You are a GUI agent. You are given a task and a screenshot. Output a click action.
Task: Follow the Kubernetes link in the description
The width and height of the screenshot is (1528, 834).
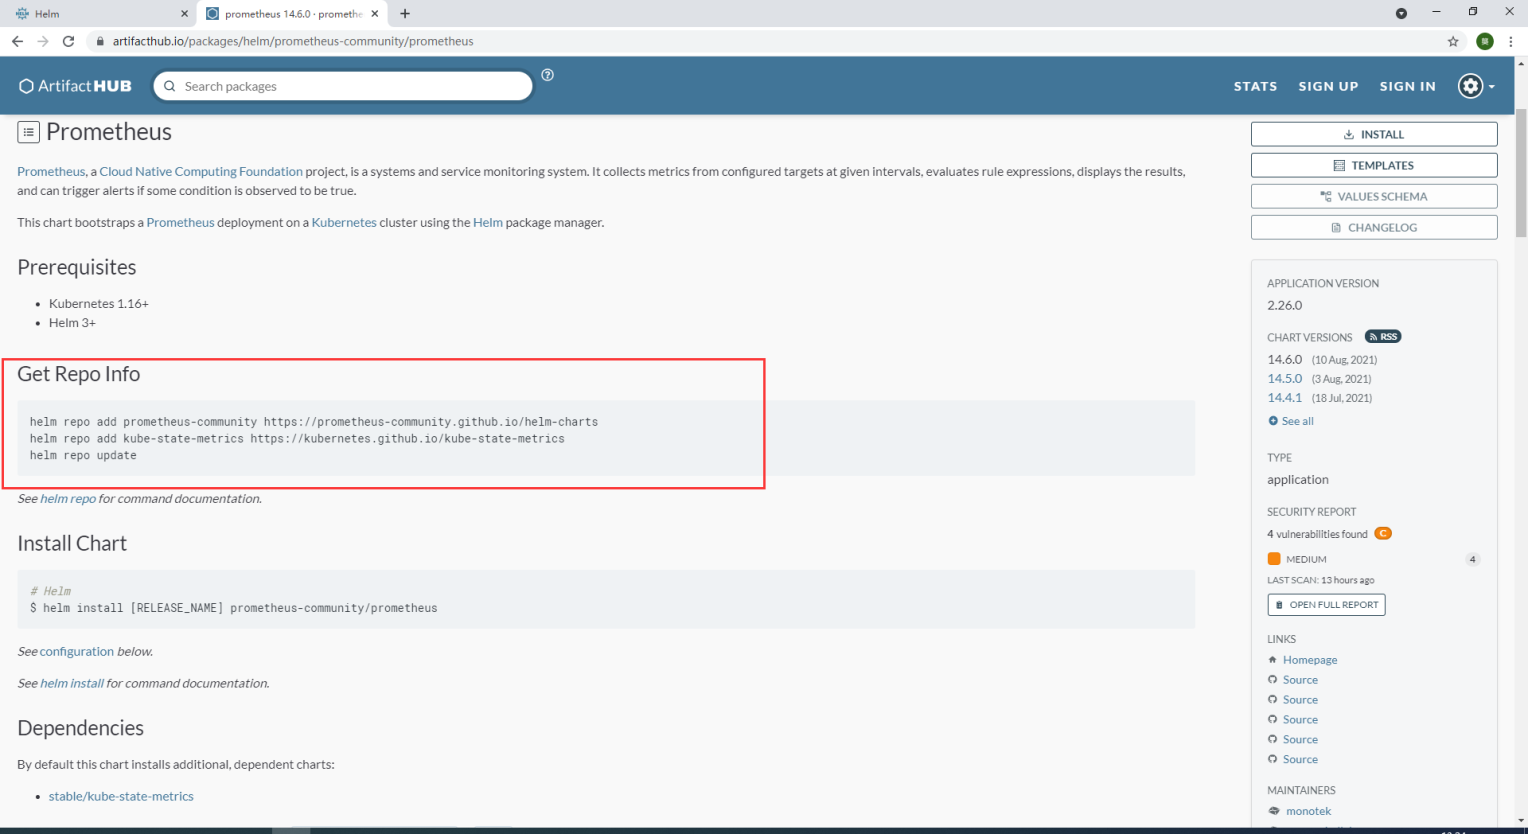point(344,223)
